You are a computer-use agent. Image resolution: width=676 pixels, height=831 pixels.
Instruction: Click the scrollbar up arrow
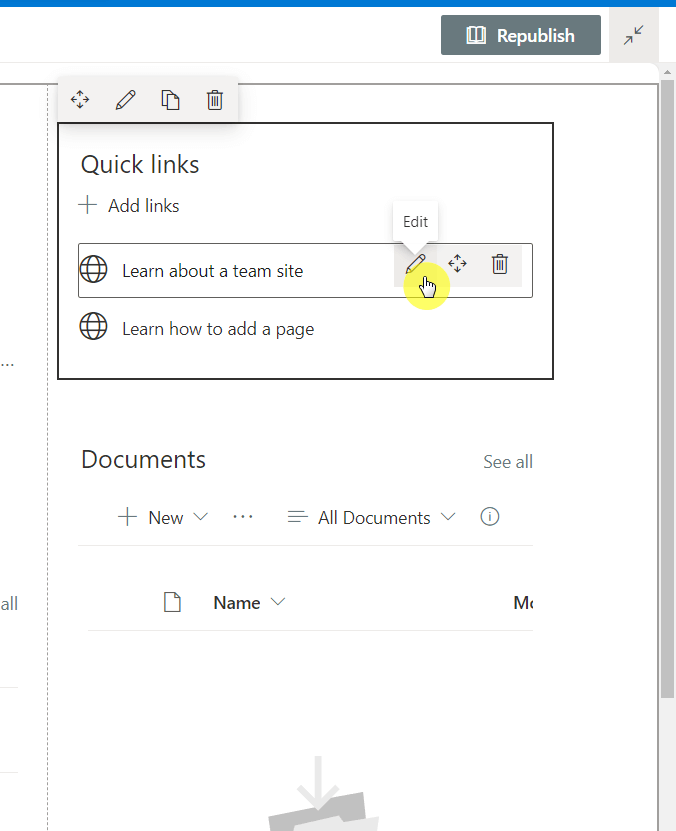[668, 72]
